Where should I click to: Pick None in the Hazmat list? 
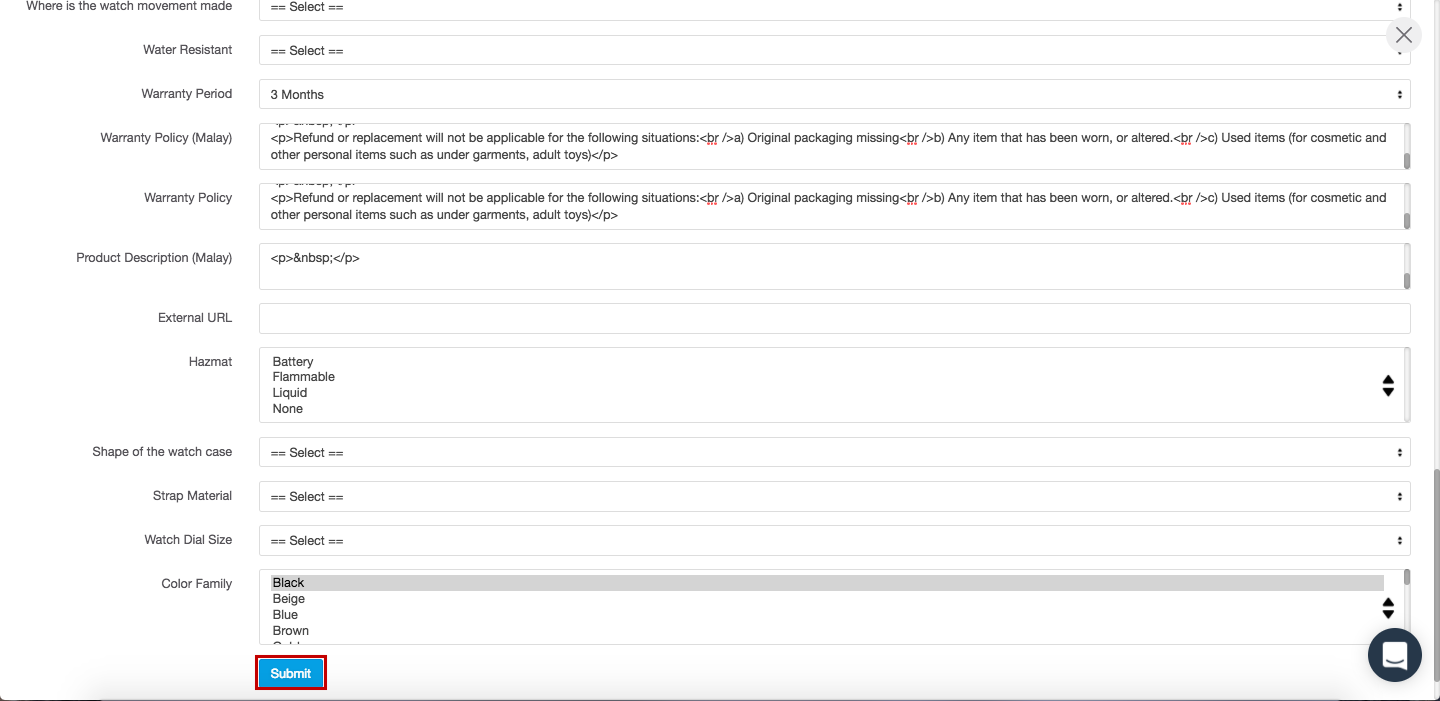pyautogui.click(x=287, y=409)
